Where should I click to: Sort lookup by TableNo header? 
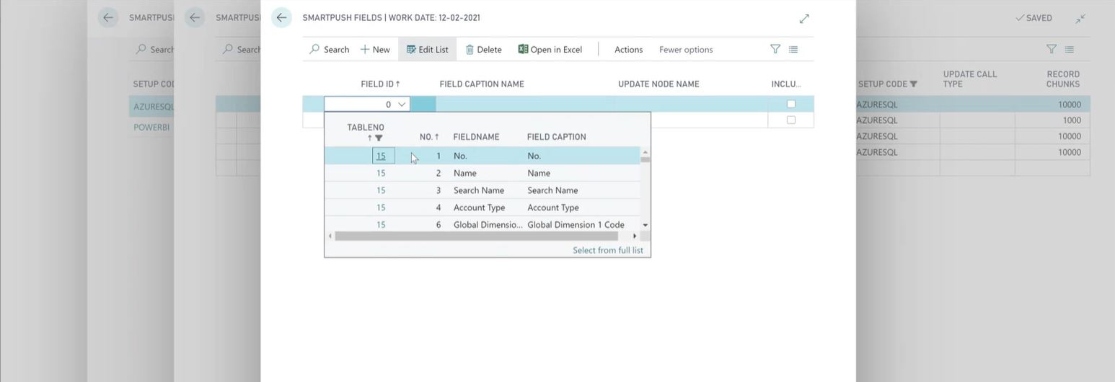pos(366,127)
